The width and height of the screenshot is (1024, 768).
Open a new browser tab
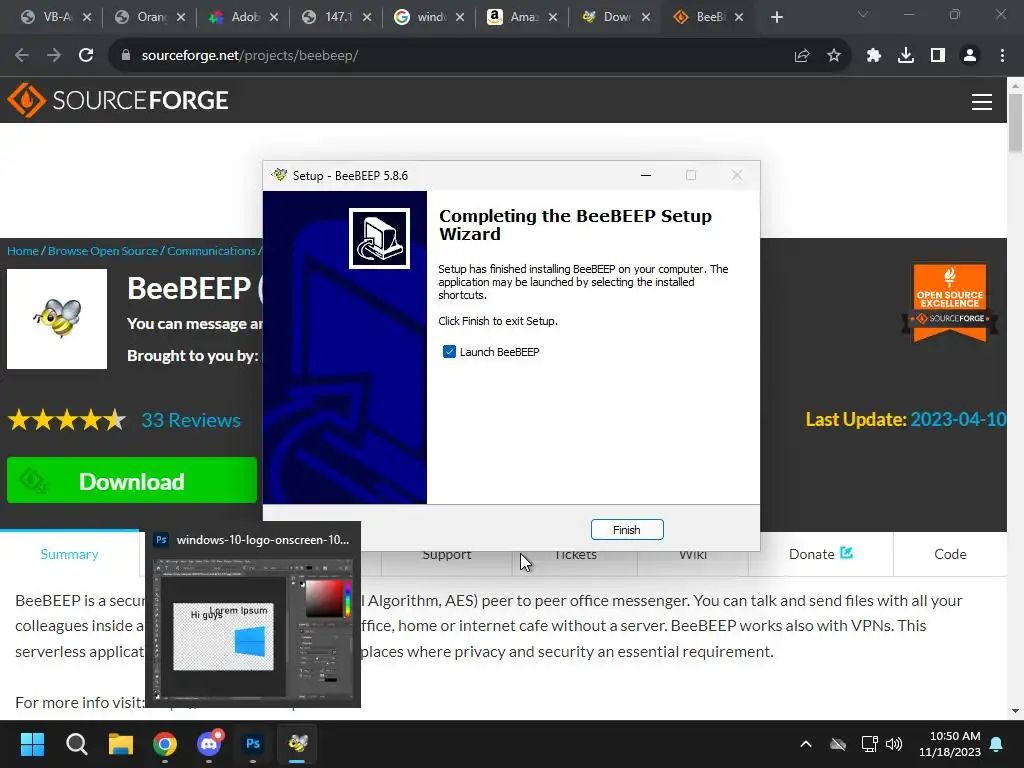(776, 17)
